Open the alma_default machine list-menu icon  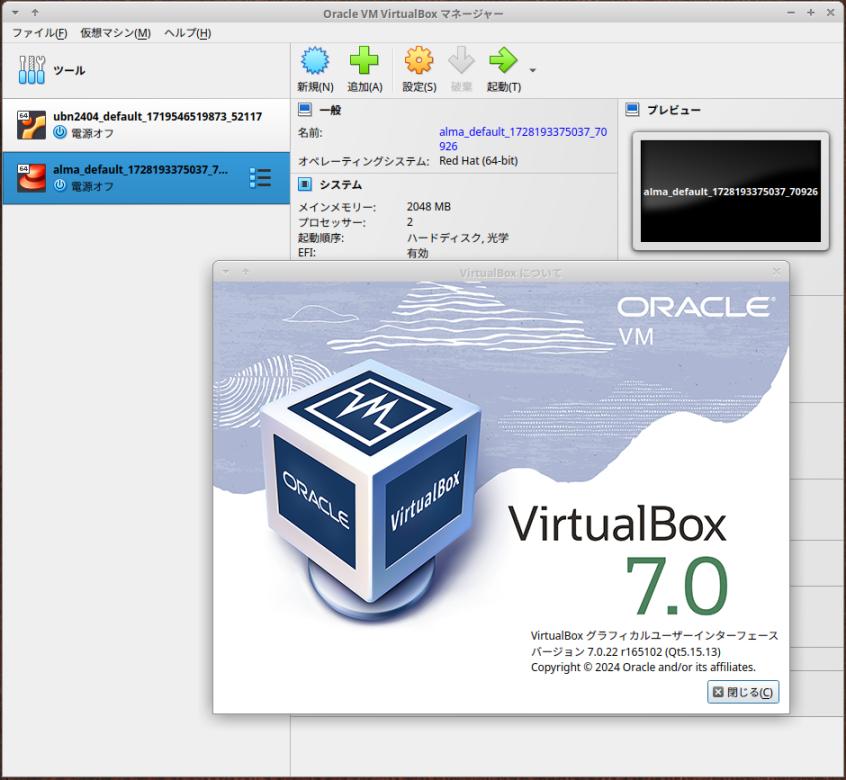[x=261, y=178]
